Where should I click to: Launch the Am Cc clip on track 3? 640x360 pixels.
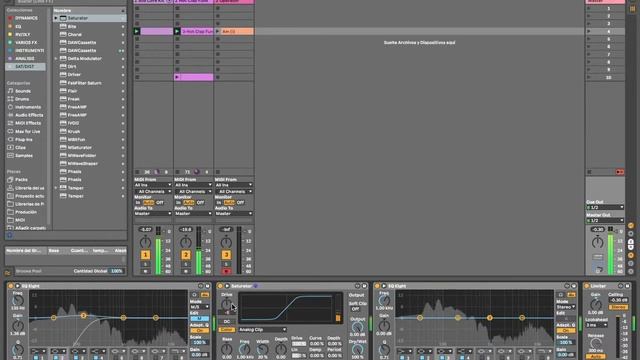tap(218, 31)
